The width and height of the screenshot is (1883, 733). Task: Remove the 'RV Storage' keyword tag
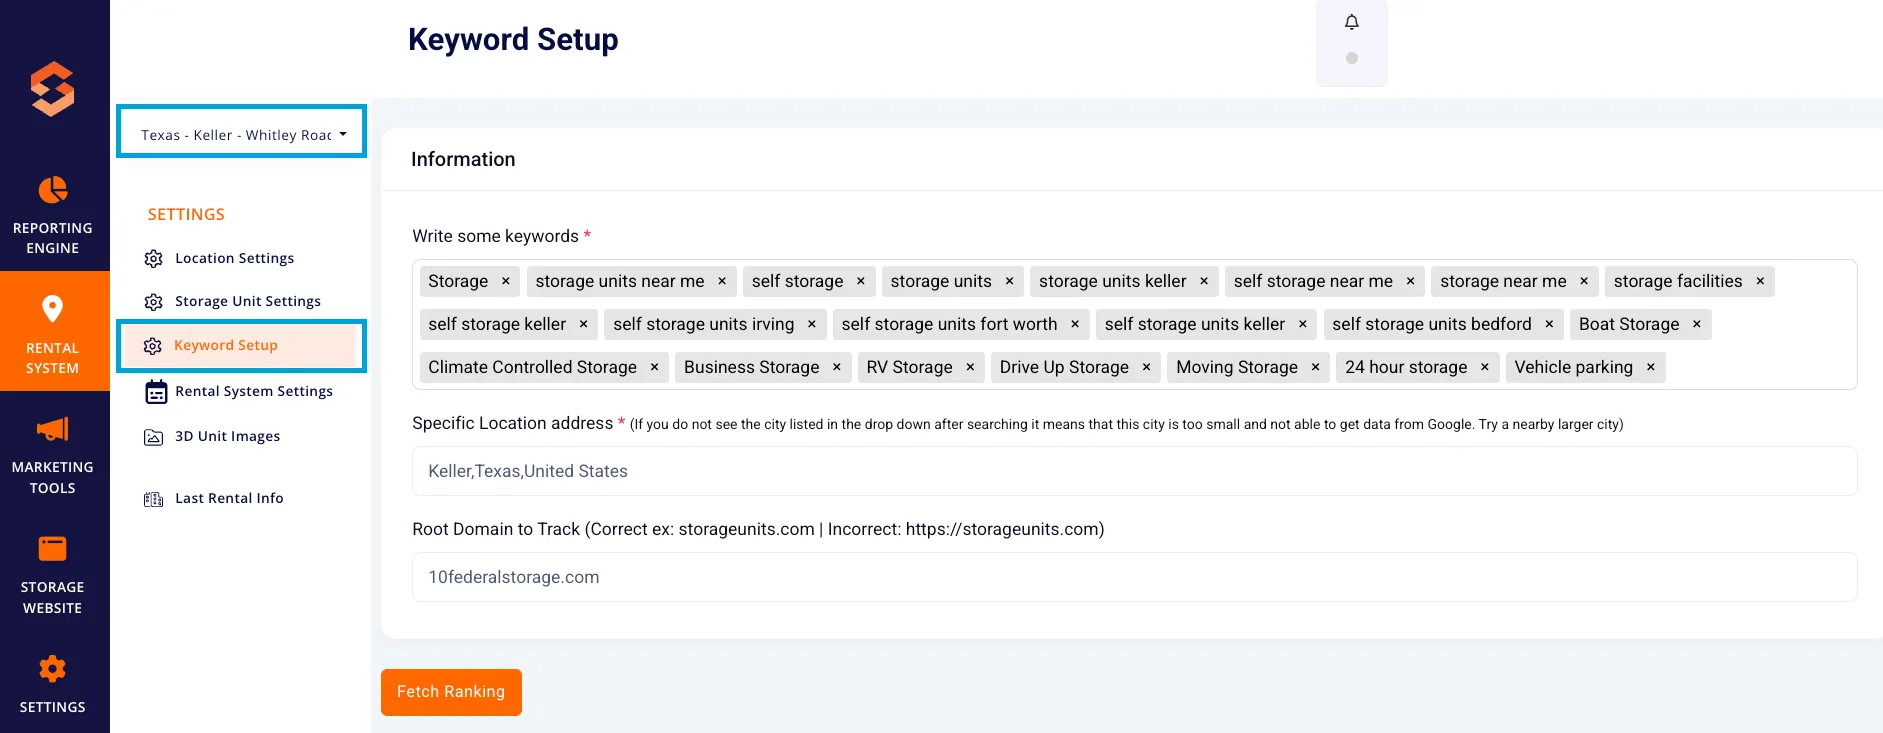970,367
